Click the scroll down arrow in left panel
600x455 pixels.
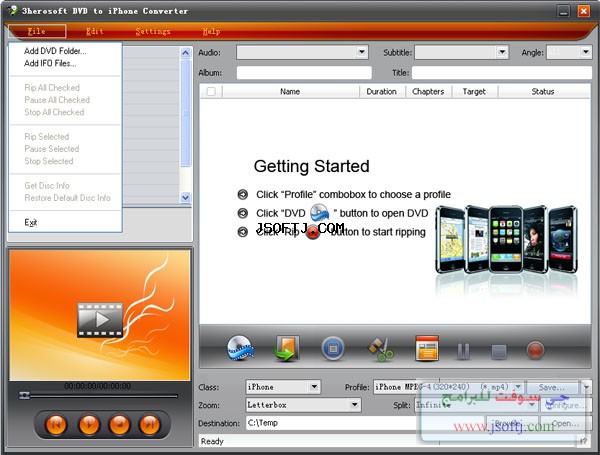(x=186, y=198)
